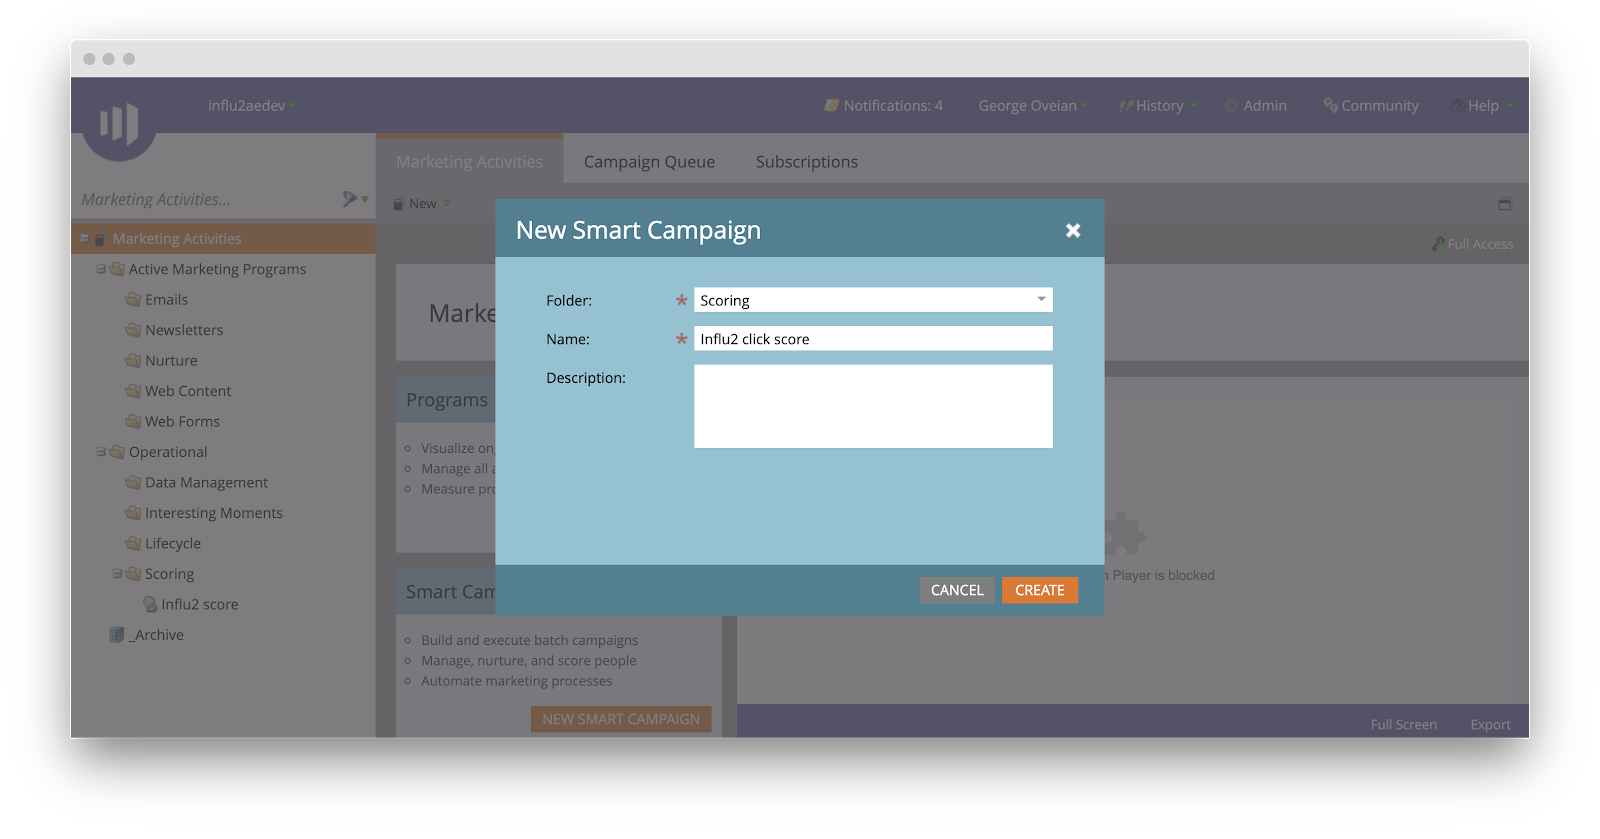This screenshot has height=839, width=1600.
Task: Collapse the Operational folder in tree
Action: pos(101,452)
